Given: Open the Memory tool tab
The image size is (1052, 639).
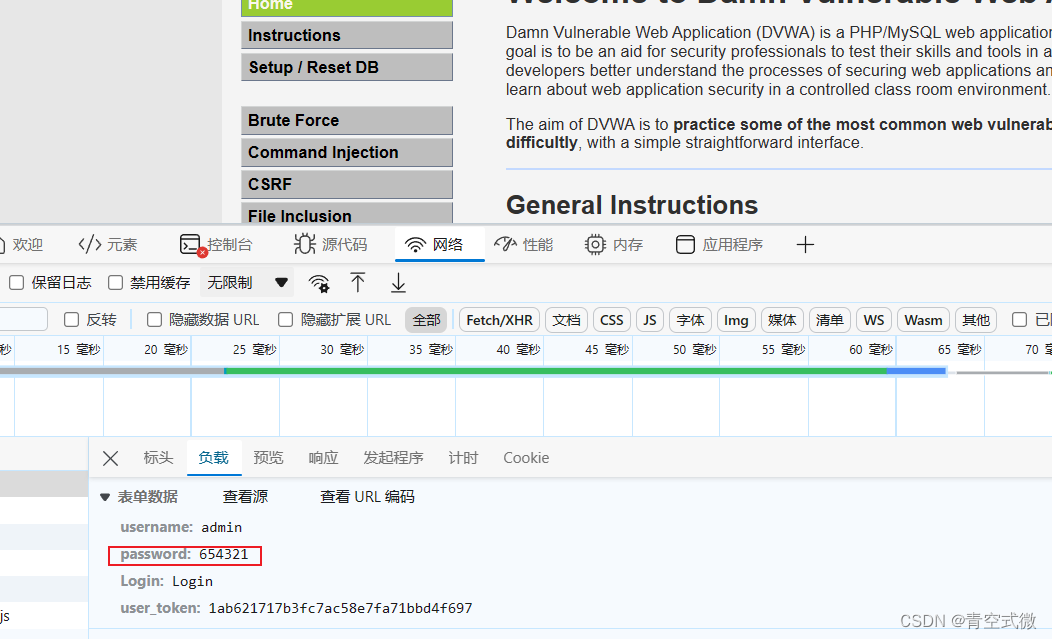Looking at the screenshot, I should coord(614,245).
